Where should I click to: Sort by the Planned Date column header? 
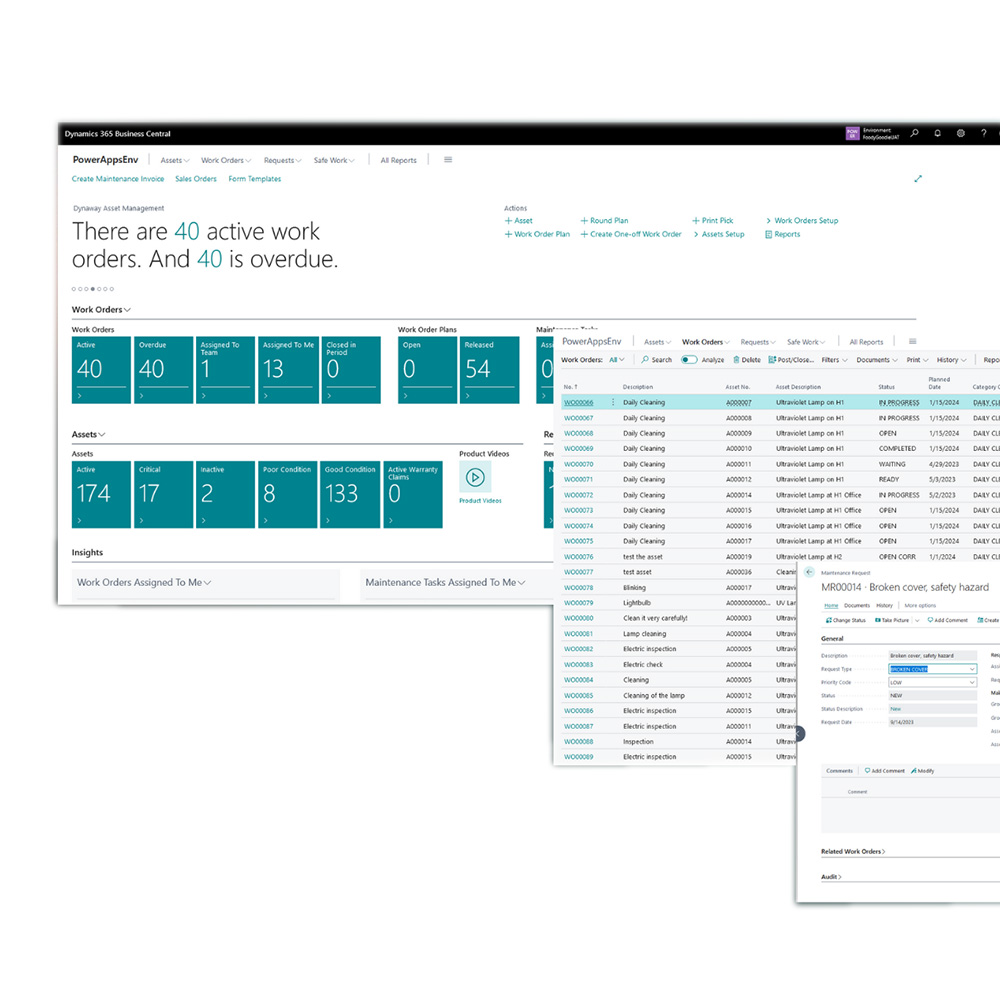pos(939,383)
